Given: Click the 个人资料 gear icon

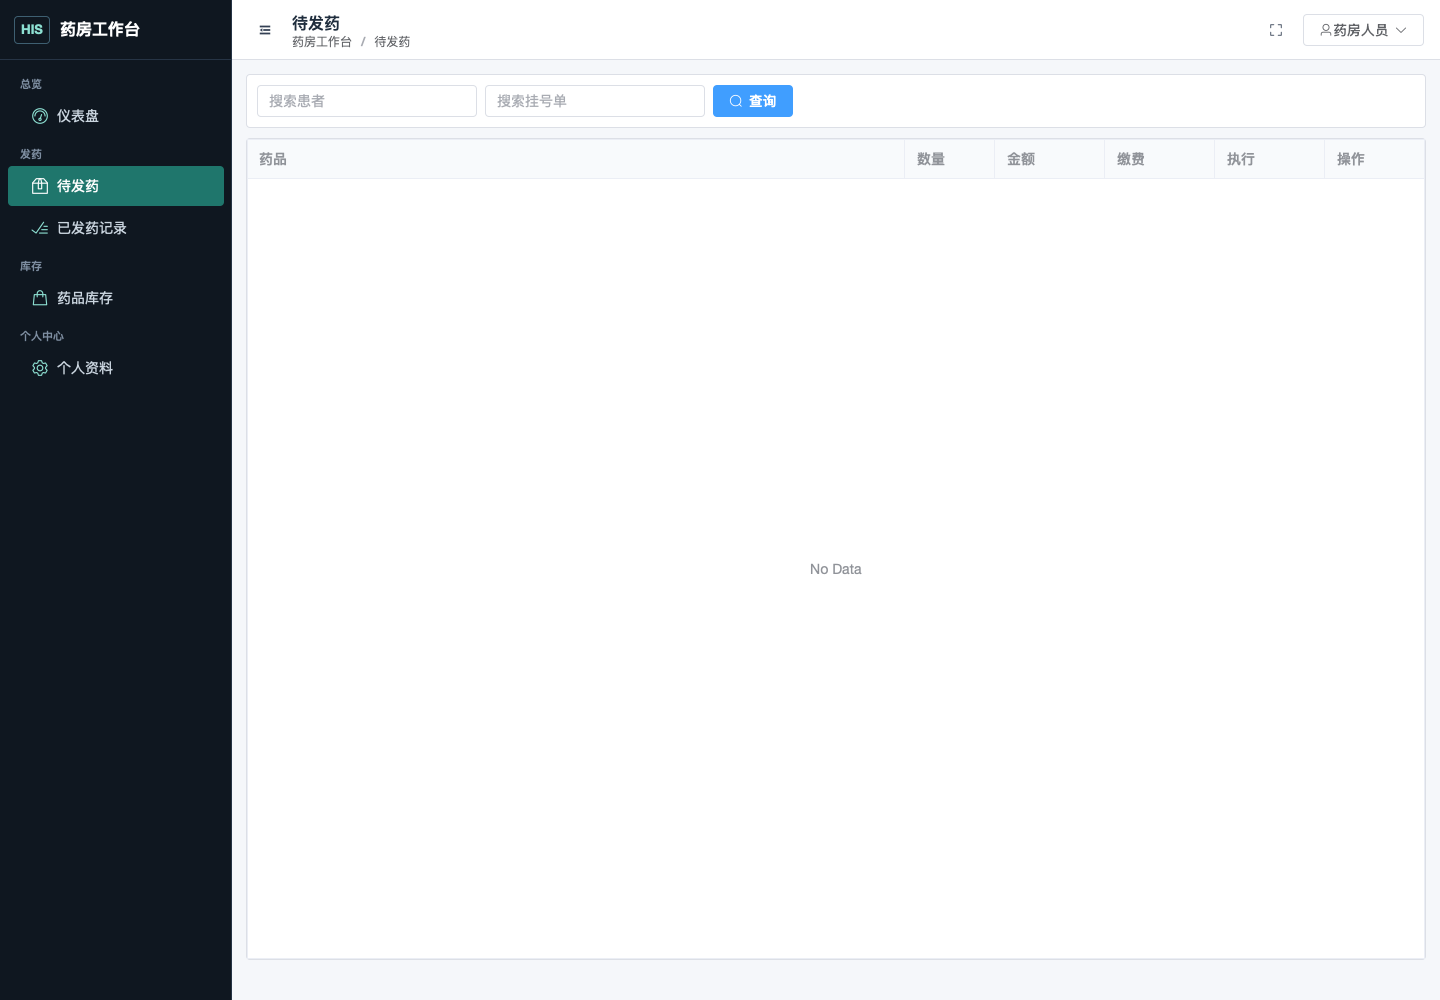Looking at the screenshot, I should [40, 368].
